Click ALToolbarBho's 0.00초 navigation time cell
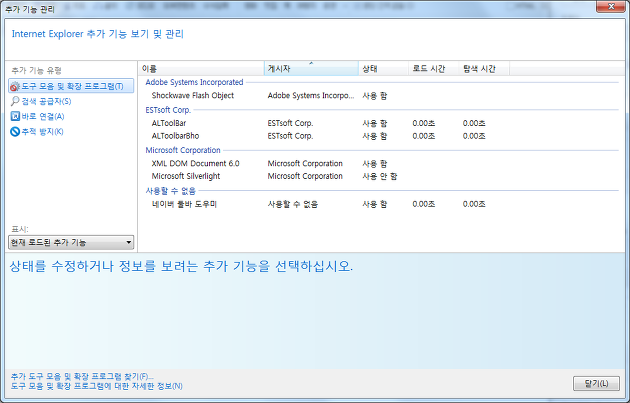This screenshot has height=403, width=630. pos(474,136)
